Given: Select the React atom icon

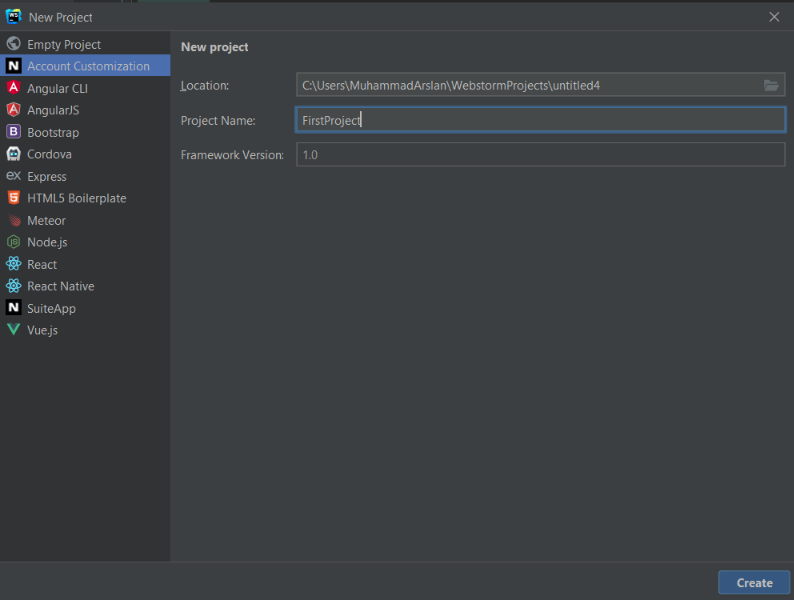Looking at the screenshot, I should coord(14,264).
